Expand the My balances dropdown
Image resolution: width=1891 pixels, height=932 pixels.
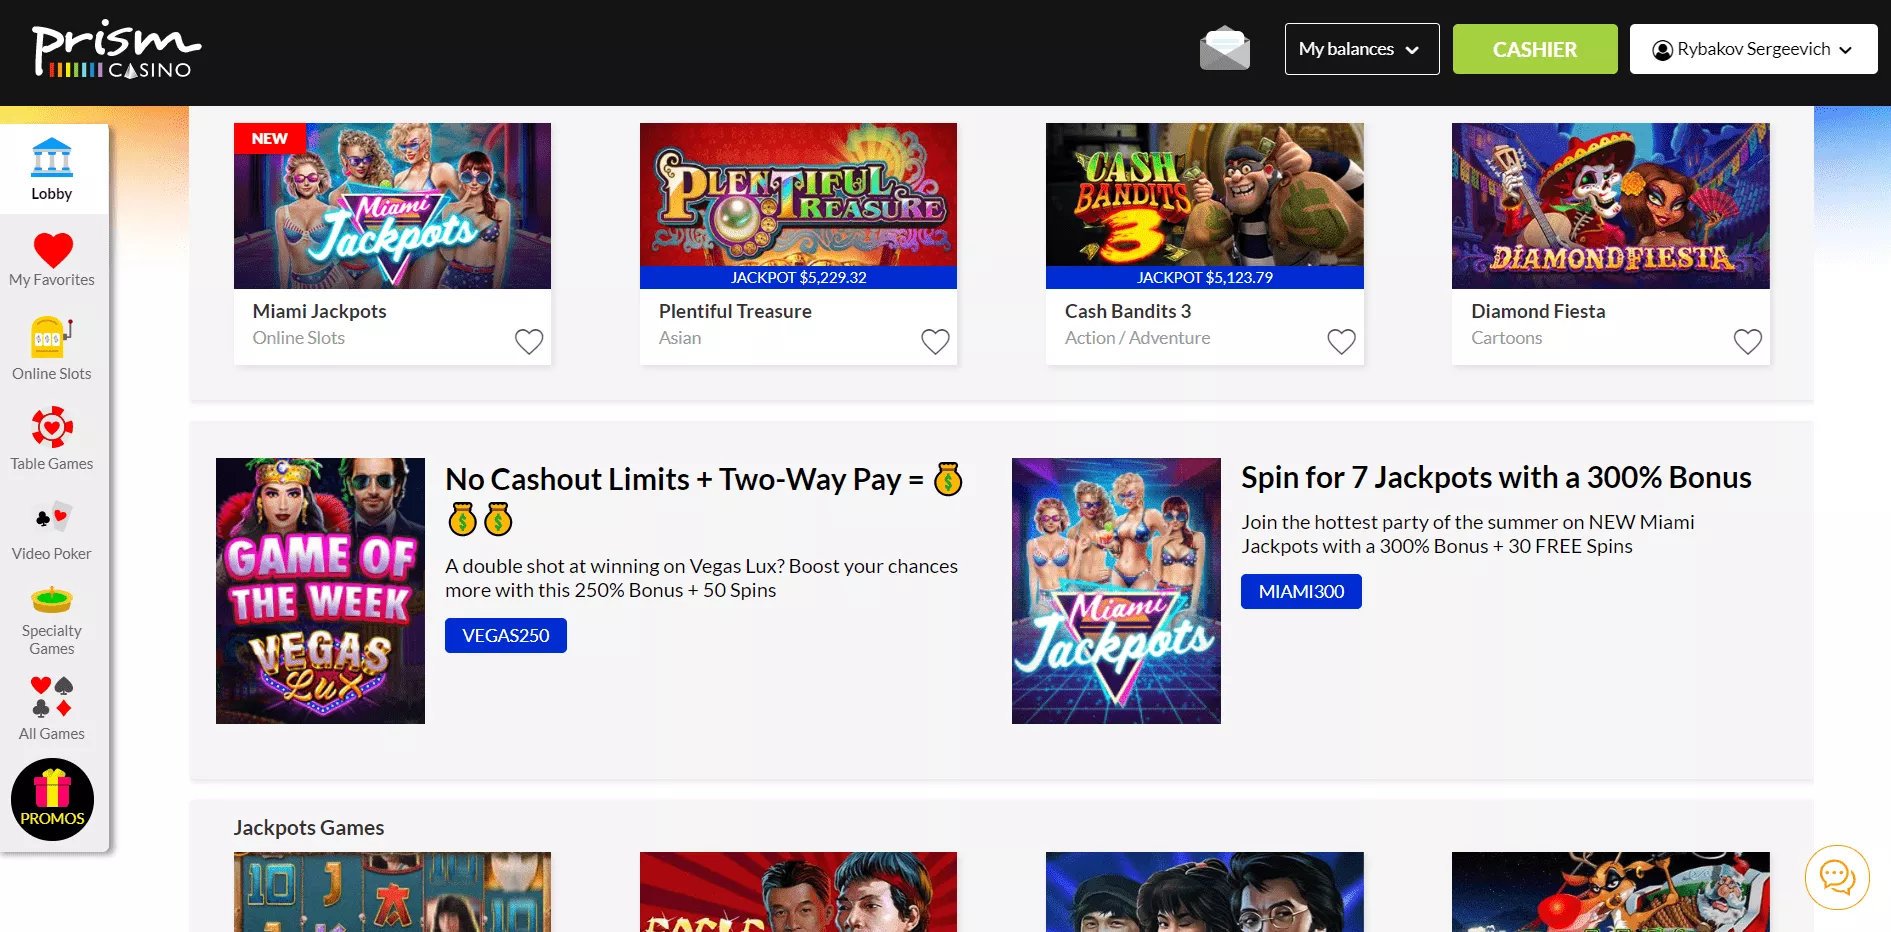tap(1361, 49)
